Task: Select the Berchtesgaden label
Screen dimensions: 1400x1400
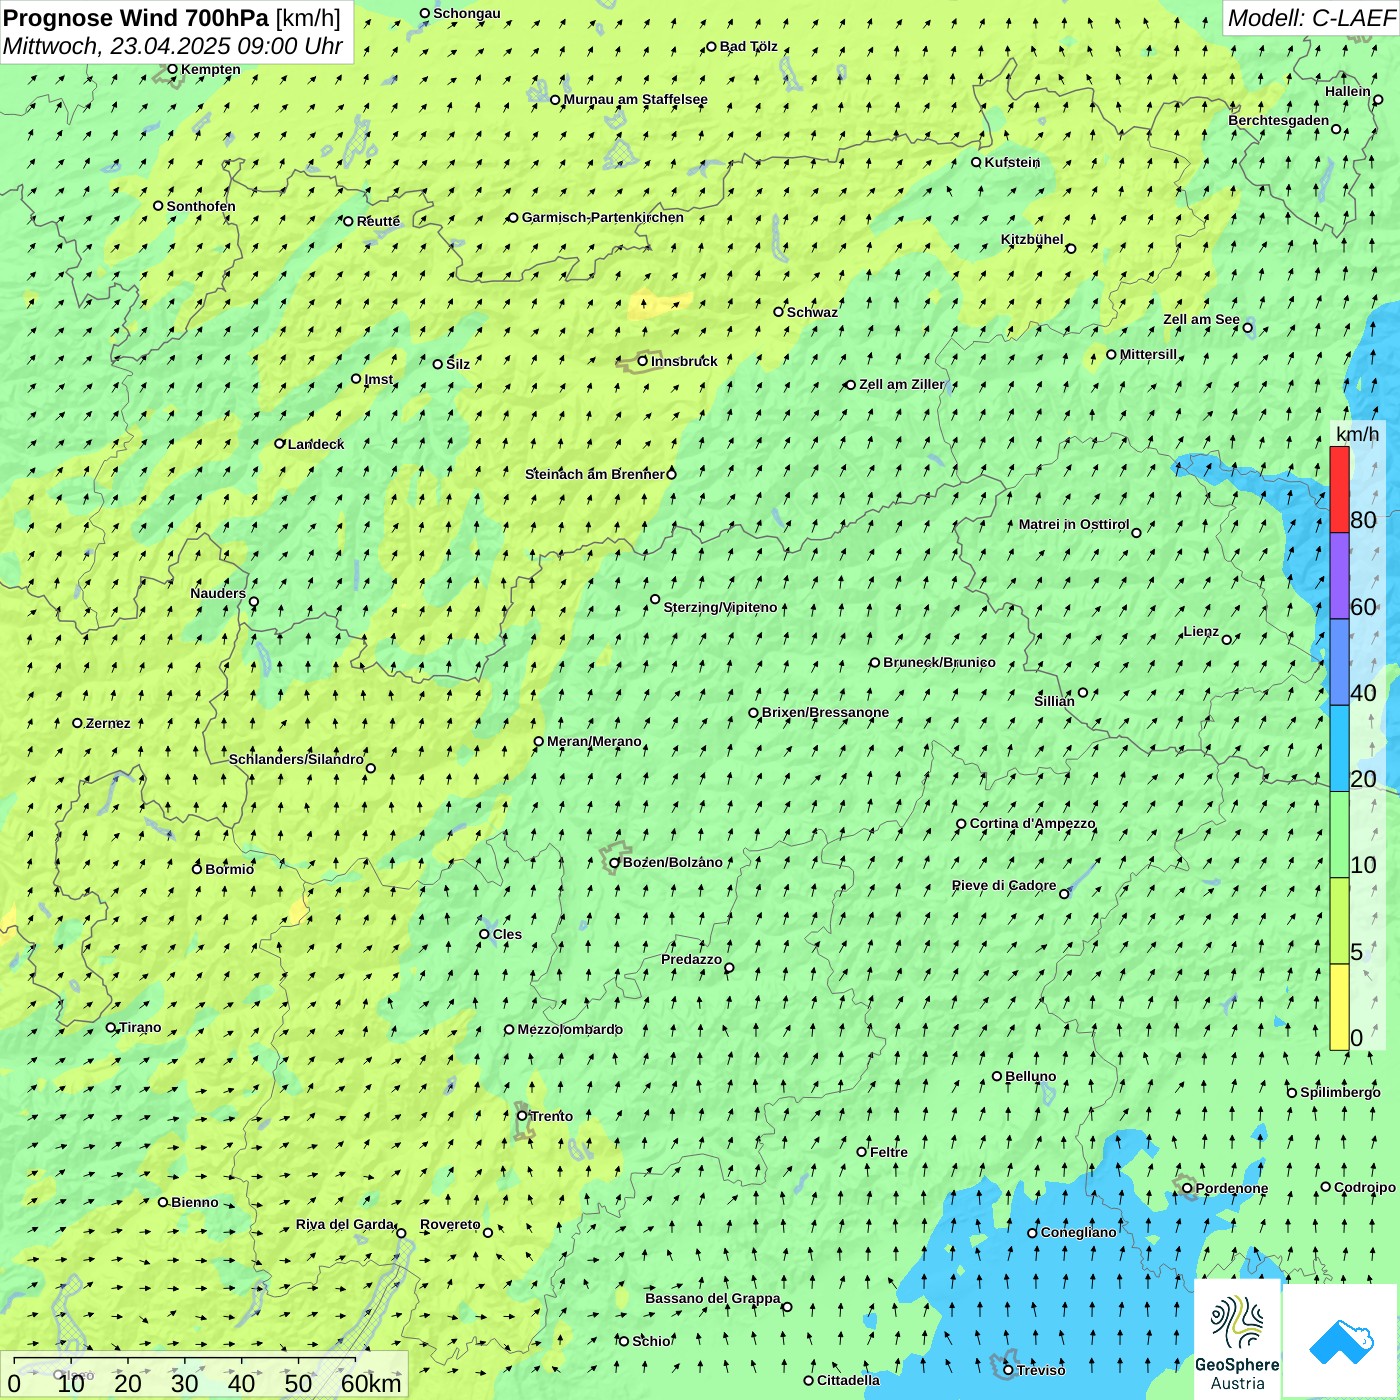Action: [1279, 120]
